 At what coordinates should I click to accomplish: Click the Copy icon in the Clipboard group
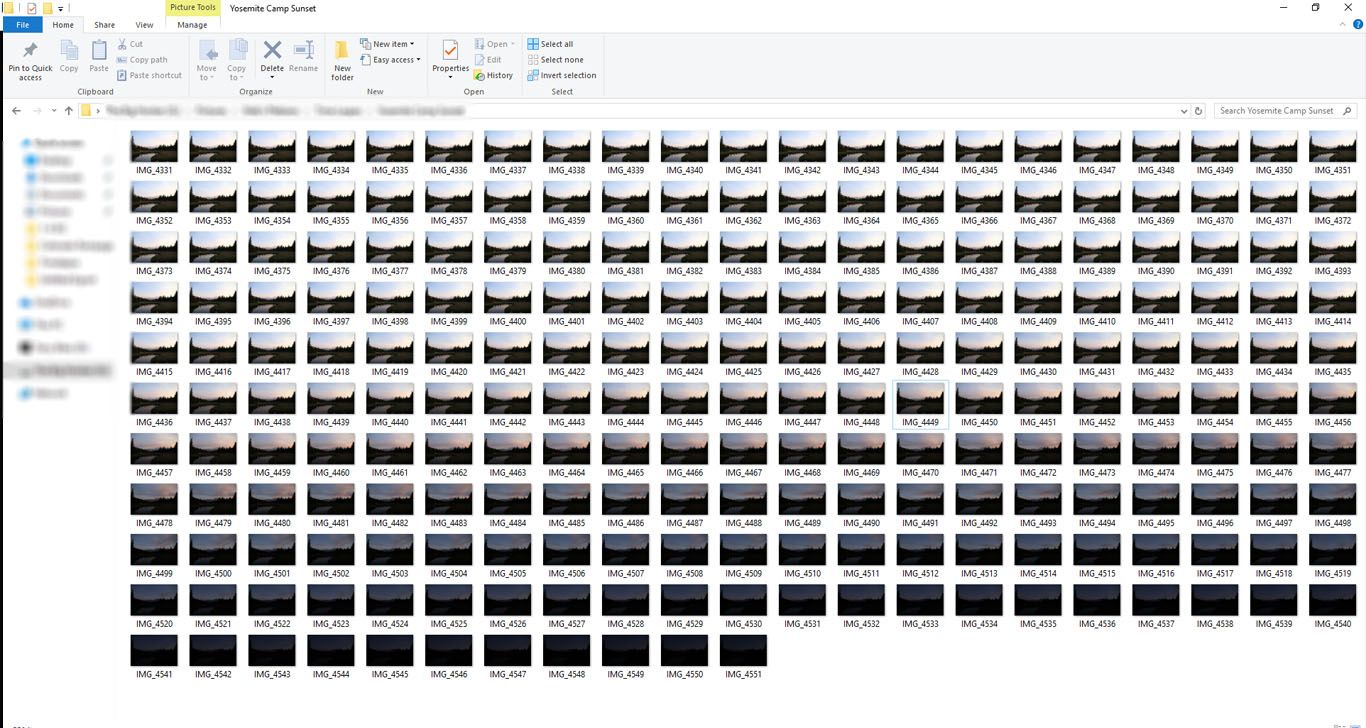69,51
